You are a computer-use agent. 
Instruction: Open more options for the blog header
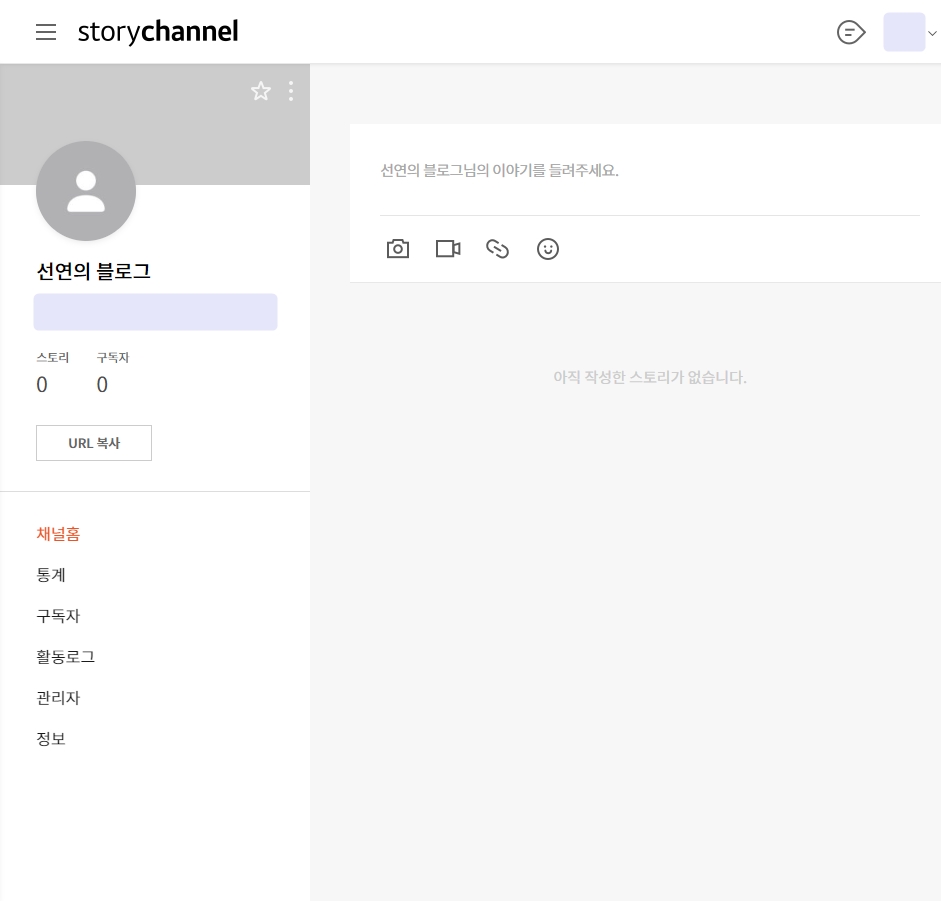pos(291,91)
